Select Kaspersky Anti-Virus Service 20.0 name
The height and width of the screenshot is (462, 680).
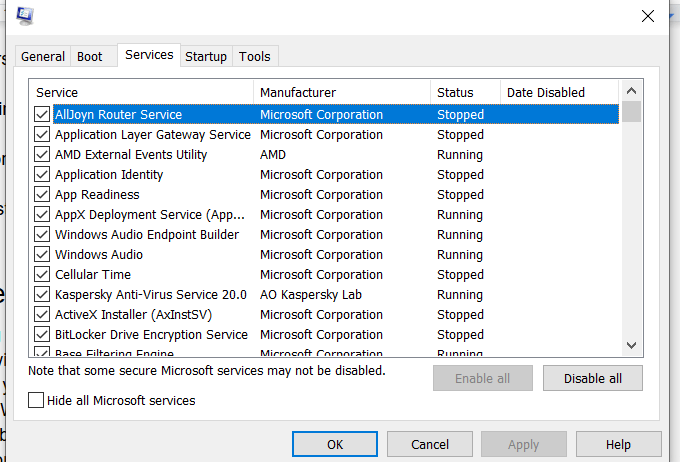(150, 295)
